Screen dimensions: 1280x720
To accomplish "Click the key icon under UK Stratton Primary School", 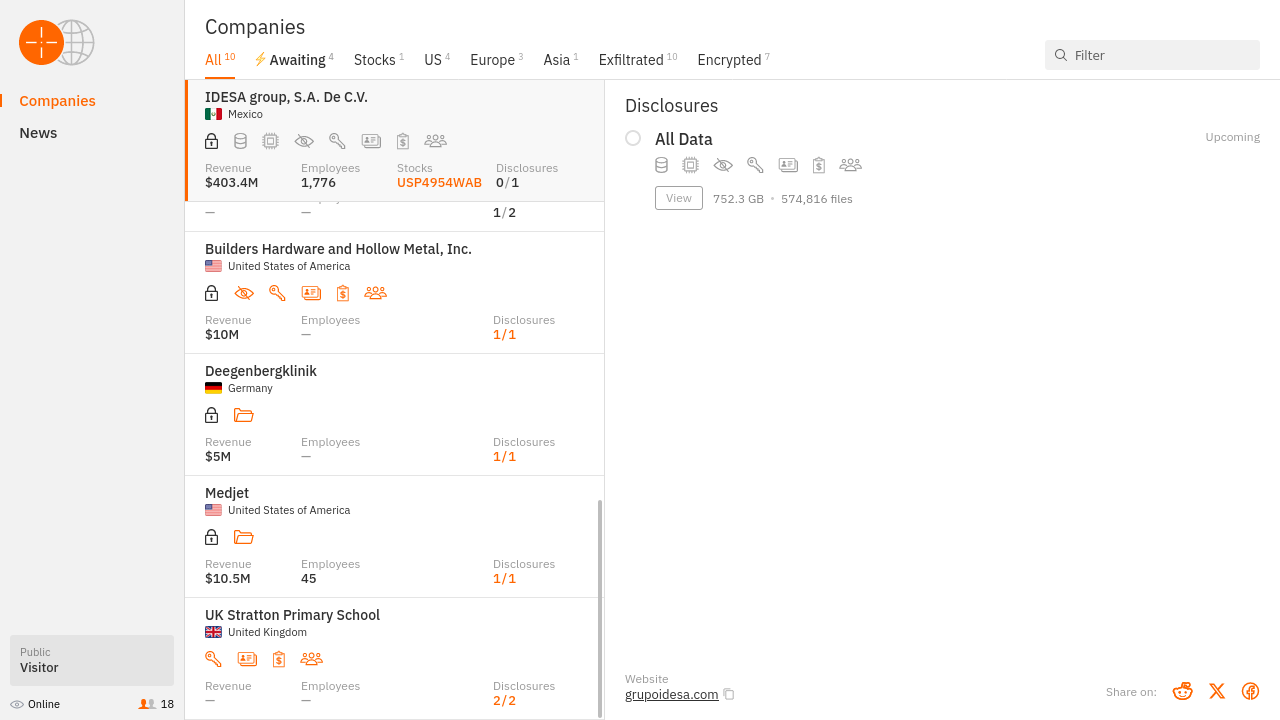I will coord(213,659).
